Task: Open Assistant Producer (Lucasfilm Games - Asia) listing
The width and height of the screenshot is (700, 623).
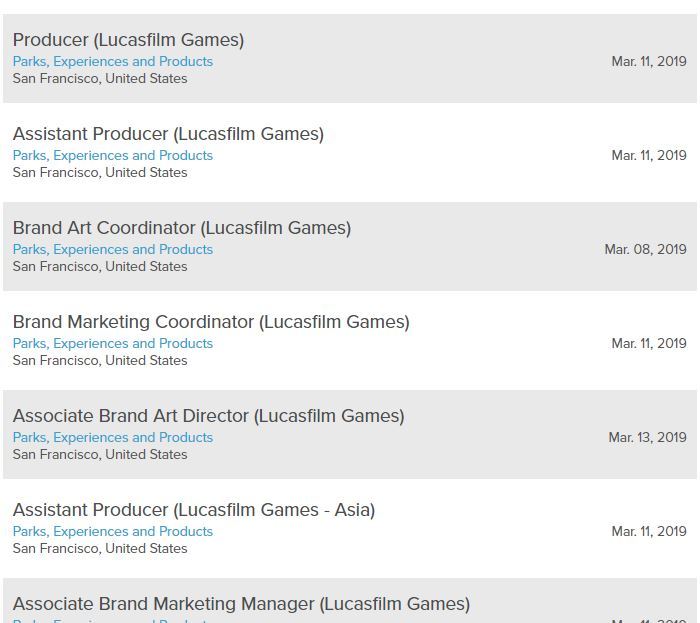Action: click(194, 510)
